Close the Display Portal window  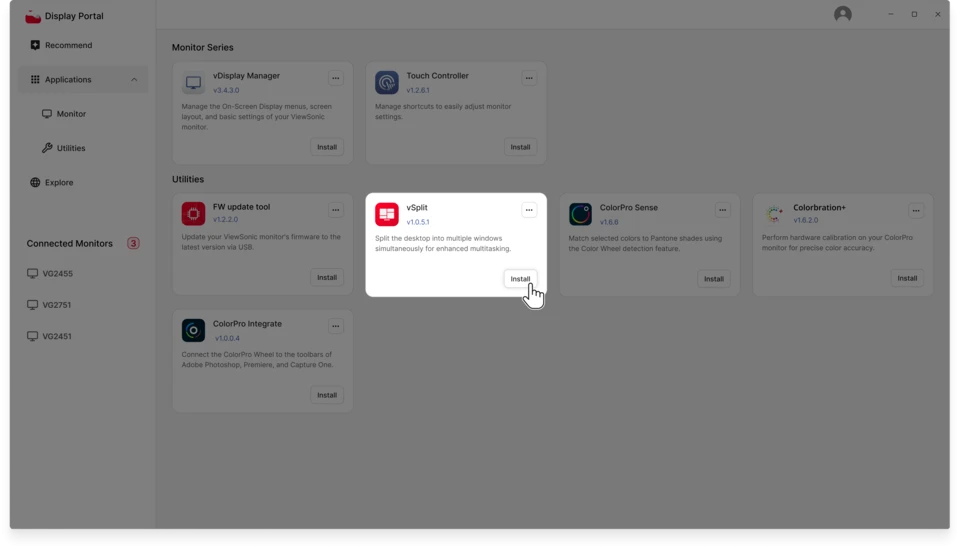pos(937,14)
